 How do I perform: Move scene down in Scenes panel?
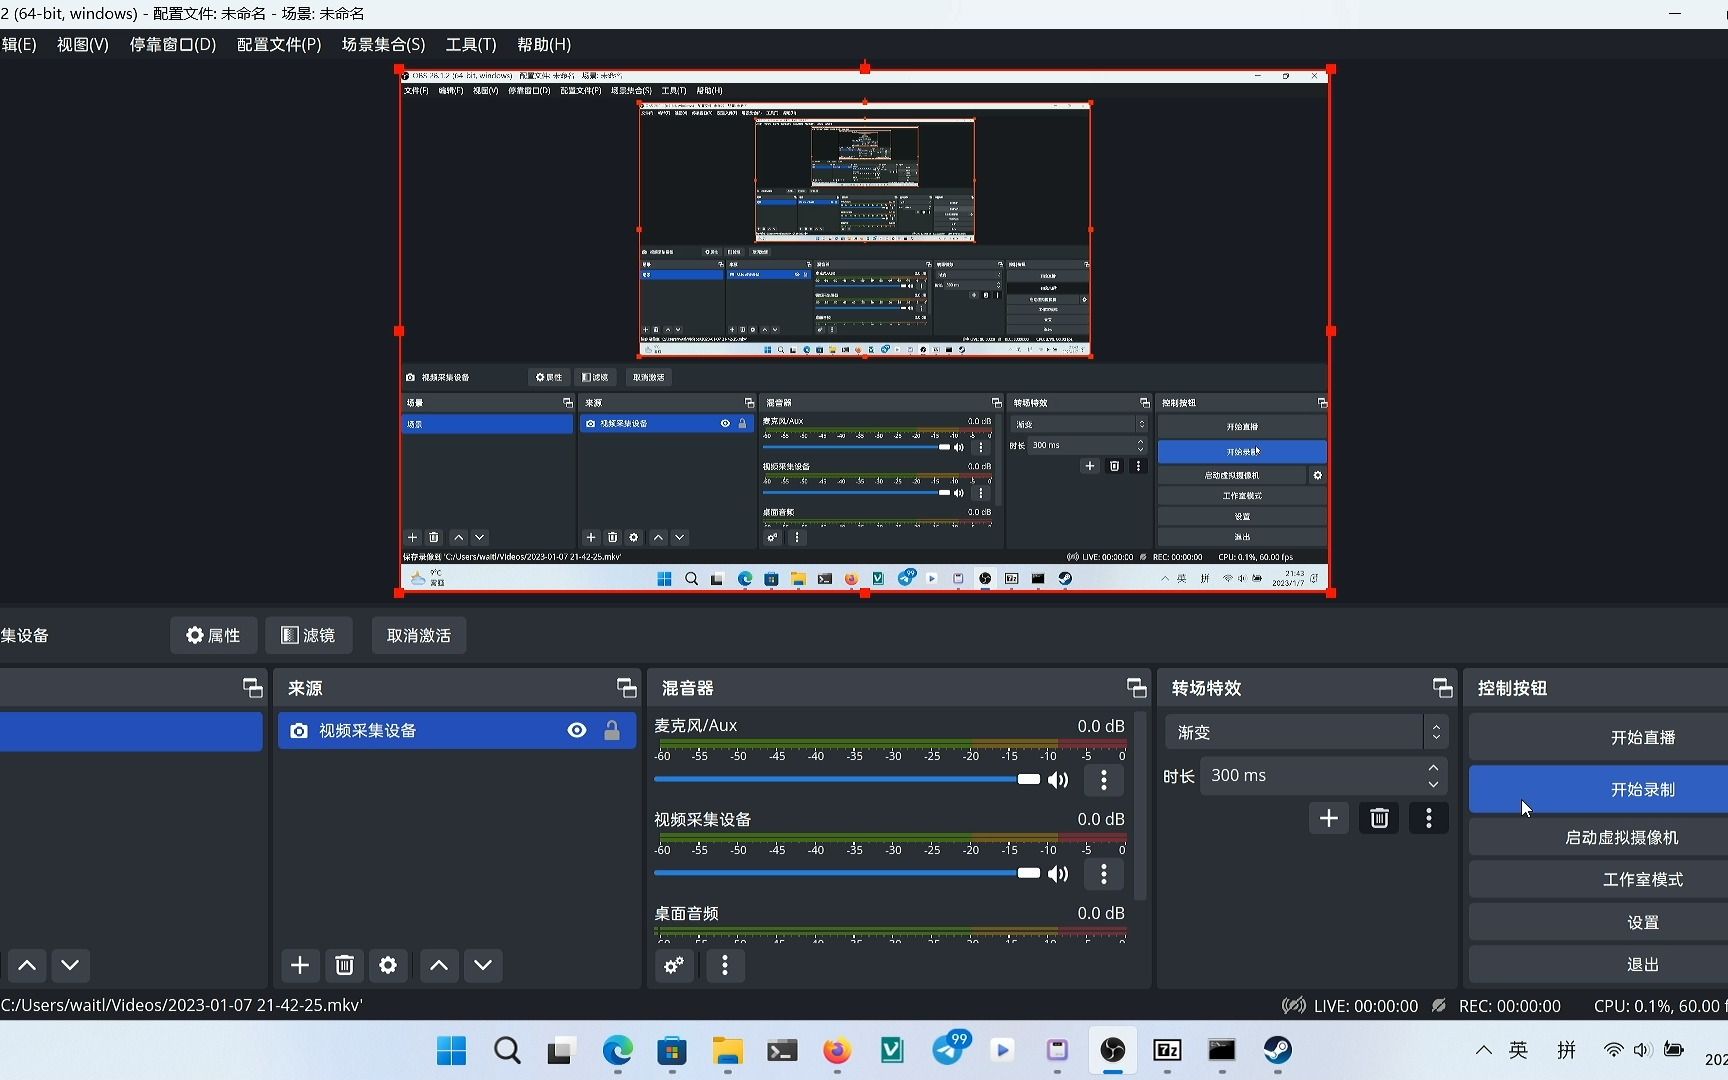pyautogui.click(x=70, y=965)
